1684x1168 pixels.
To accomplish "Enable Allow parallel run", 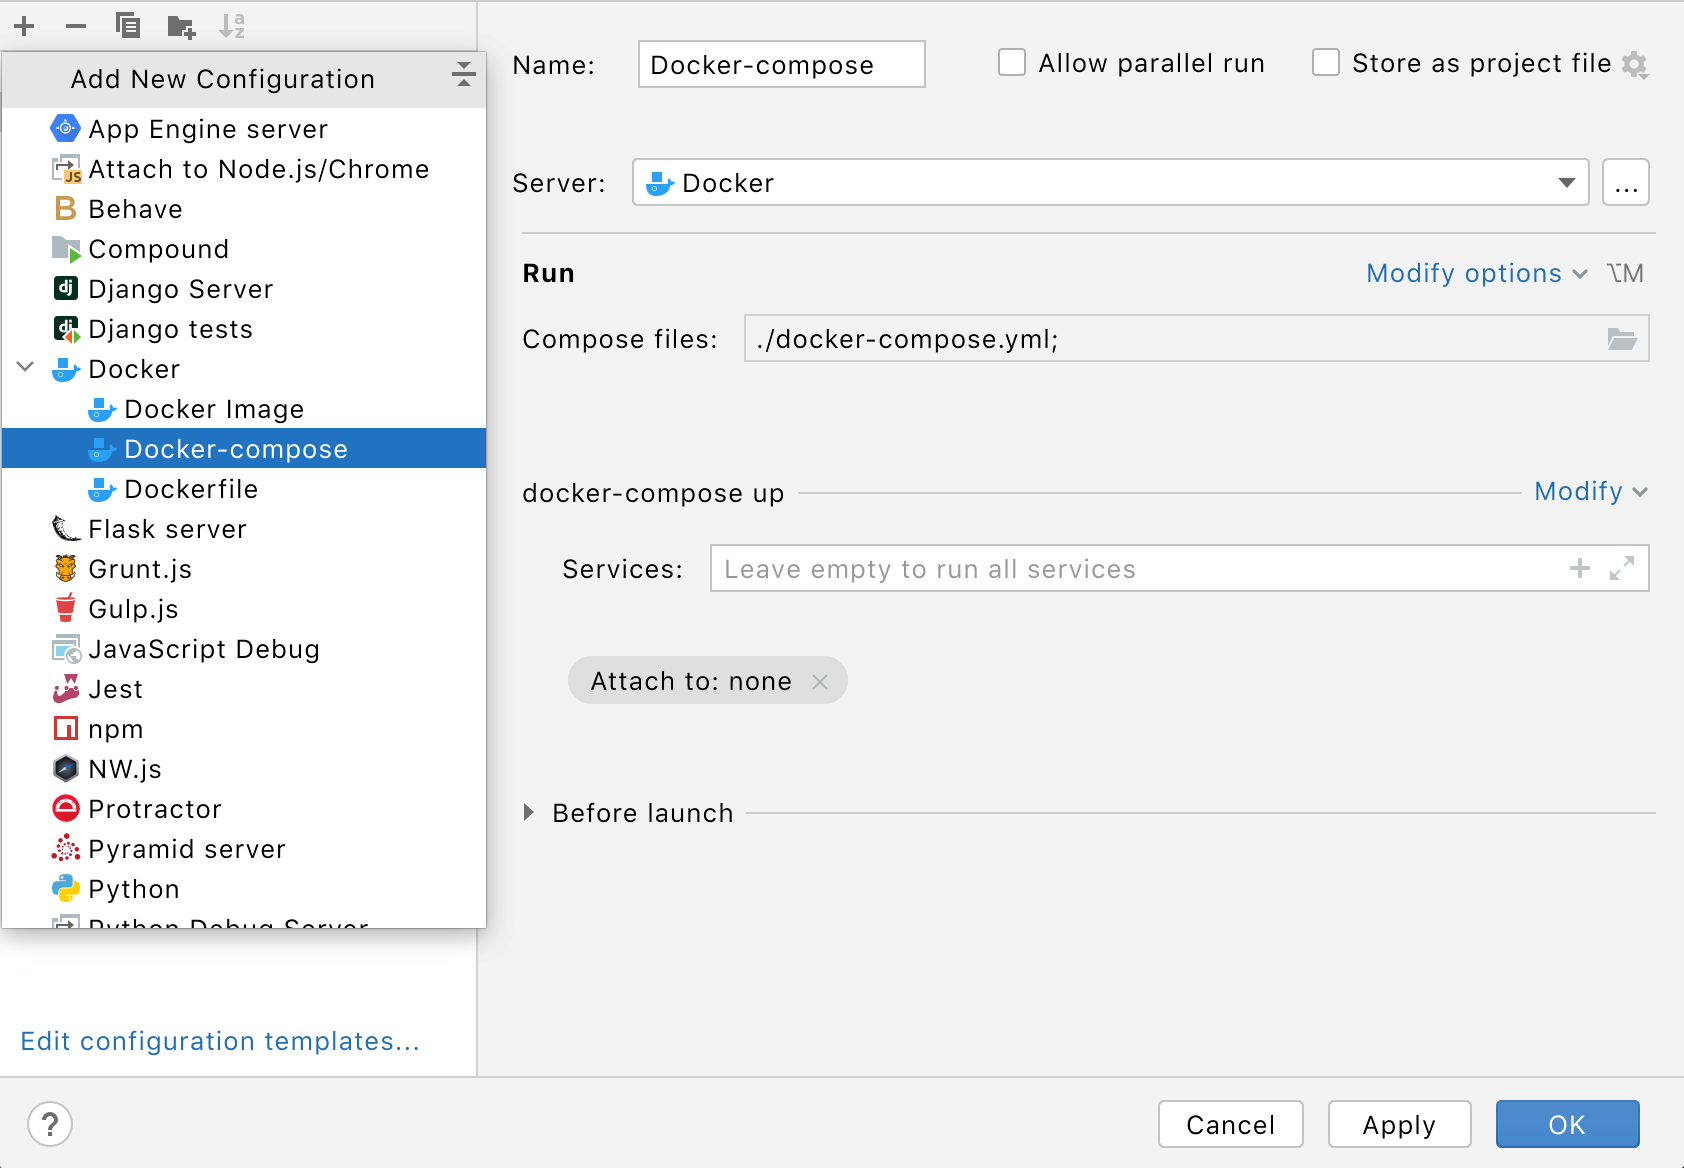I will [1011, 62].
